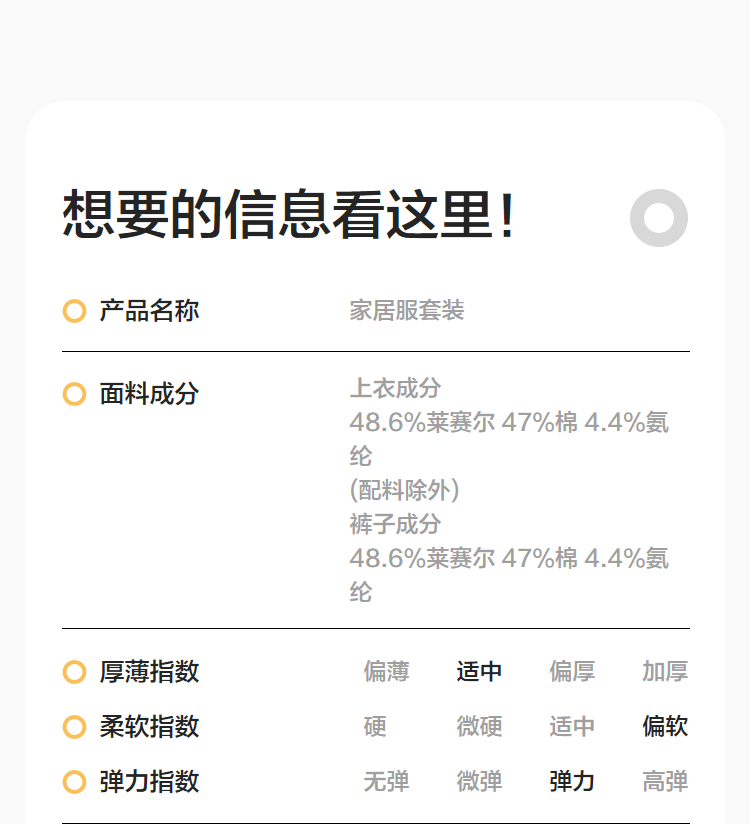750x824 pixels.
Task: Click the 上衣成分 fabric label
Action: click(395, 388)
